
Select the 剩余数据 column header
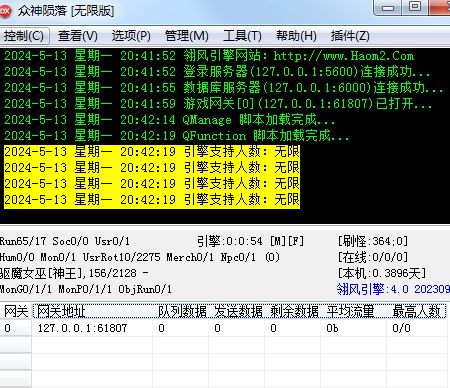(293, 312)
